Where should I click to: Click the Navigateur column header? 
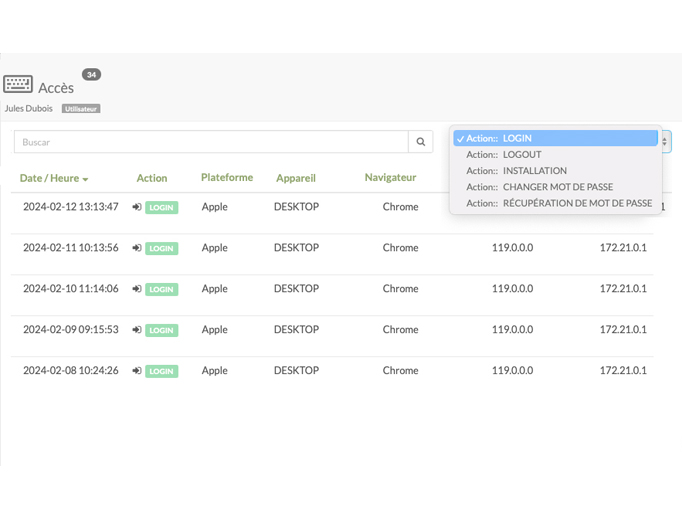tap(391, 177)
